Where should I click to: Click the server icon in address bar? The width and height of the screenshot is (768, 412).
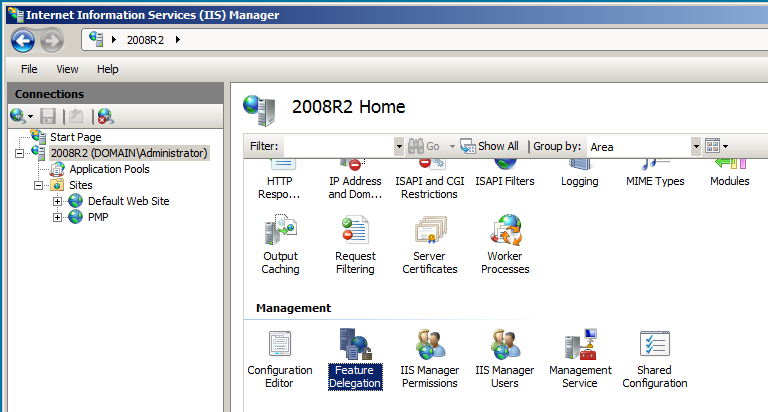(x=96, y=39)
